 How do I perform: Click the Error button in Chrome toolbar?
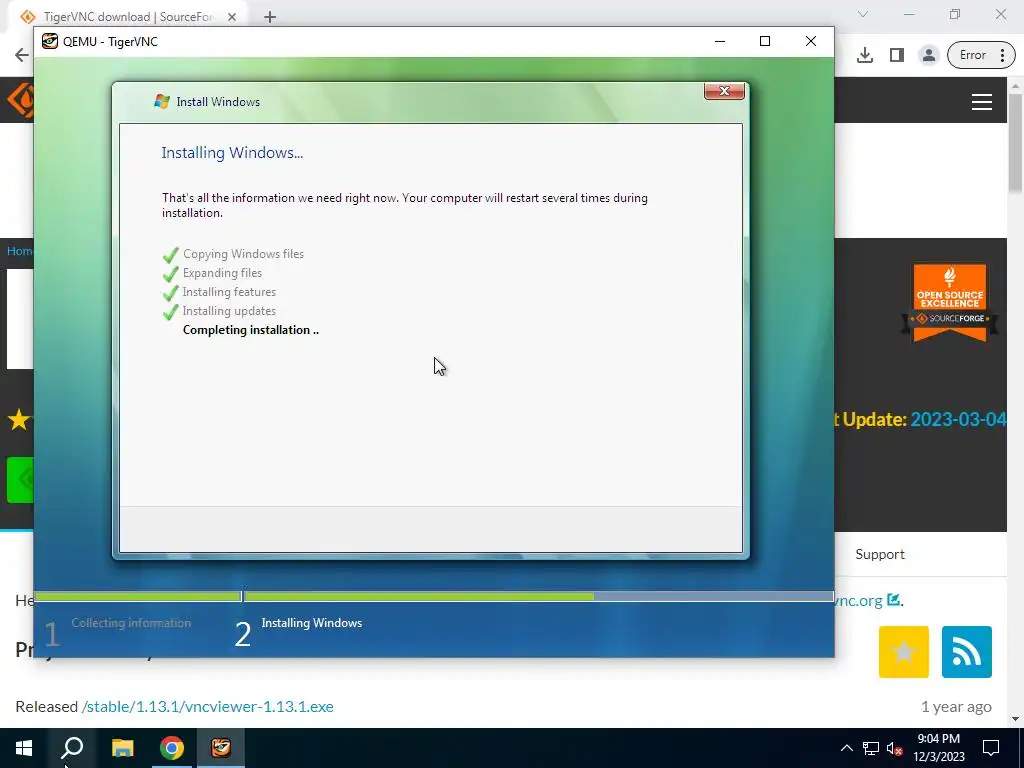[981, 55]
